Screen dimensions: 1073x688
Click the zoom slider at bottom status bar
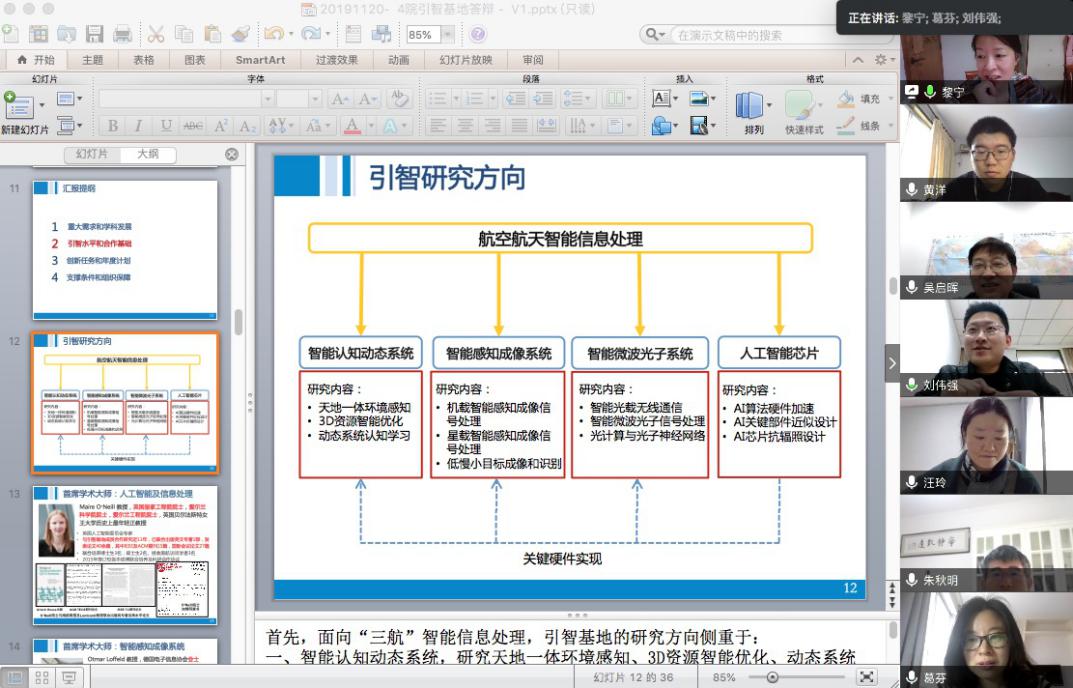coord(772,677)
